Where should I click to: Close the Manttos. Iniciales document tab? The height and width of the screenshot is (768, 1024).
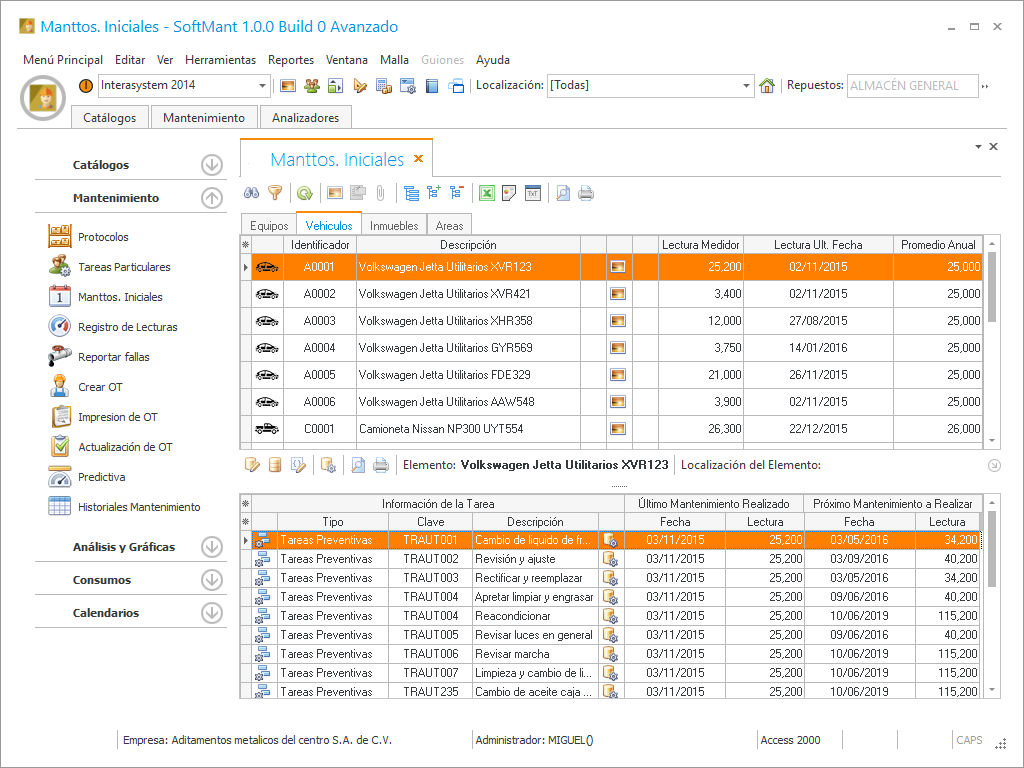[x=419, y=159]
